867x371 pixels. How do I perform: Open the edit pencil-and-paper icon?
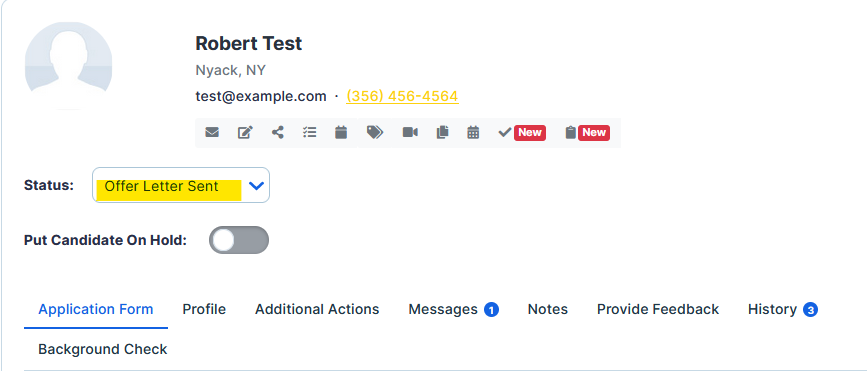click(245, 133)
